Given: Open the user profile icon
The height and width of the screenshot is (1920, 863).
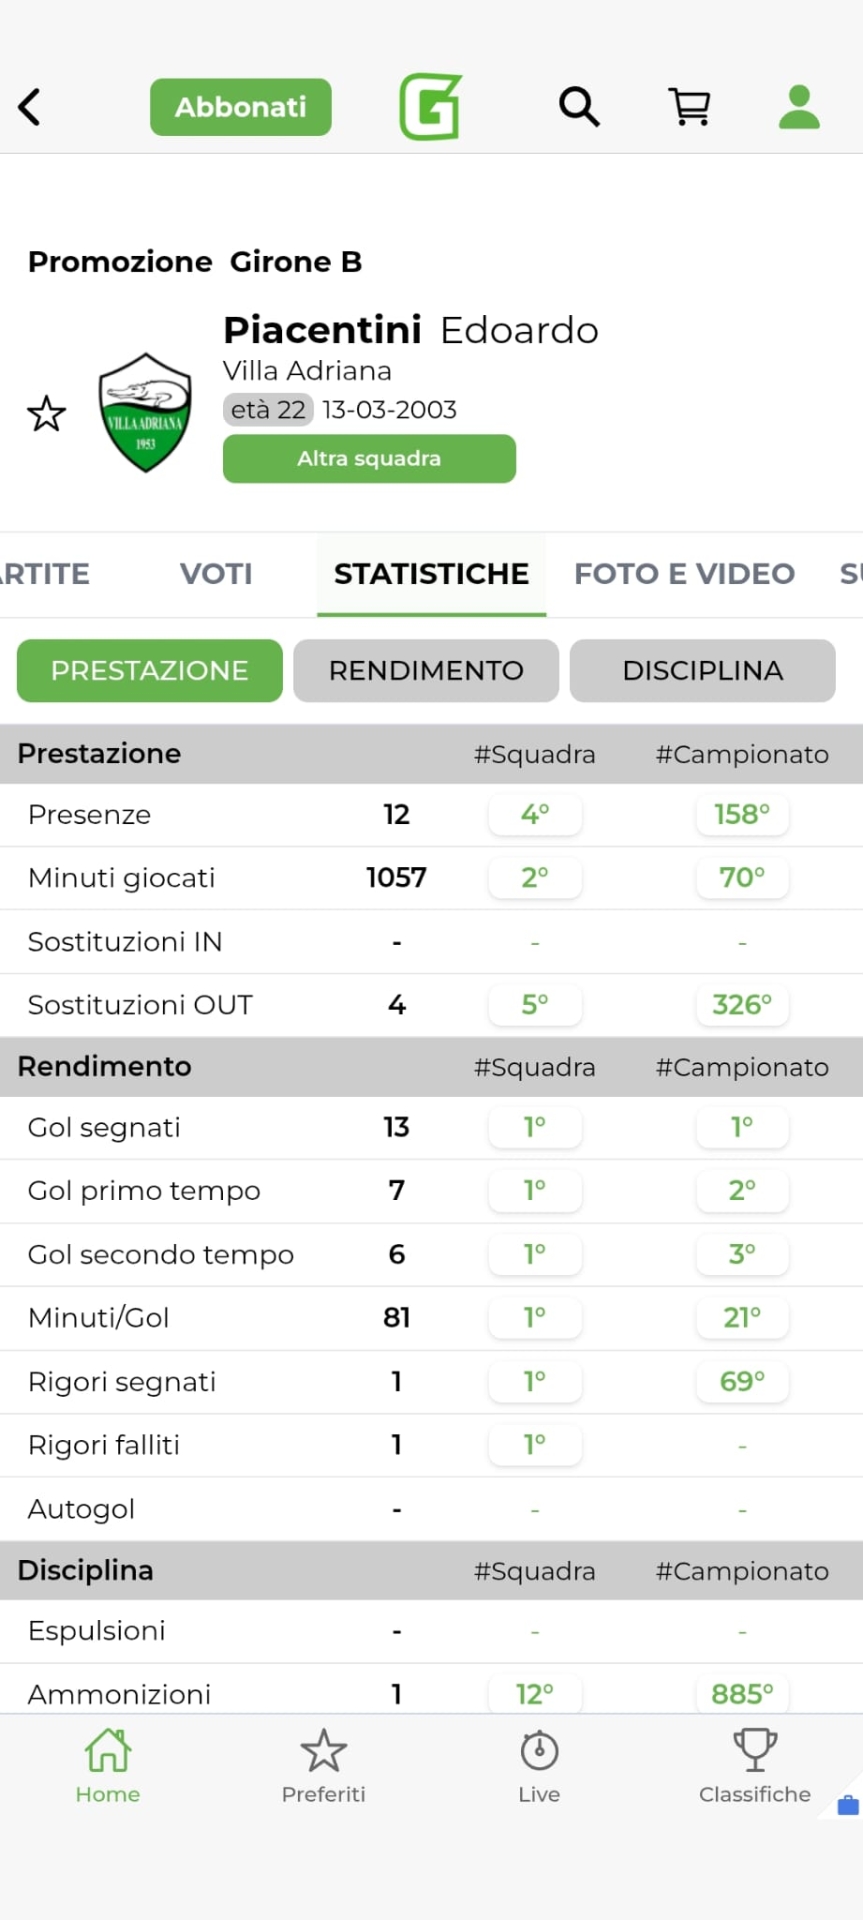Looking at the screenshot, I should (799, 107).
